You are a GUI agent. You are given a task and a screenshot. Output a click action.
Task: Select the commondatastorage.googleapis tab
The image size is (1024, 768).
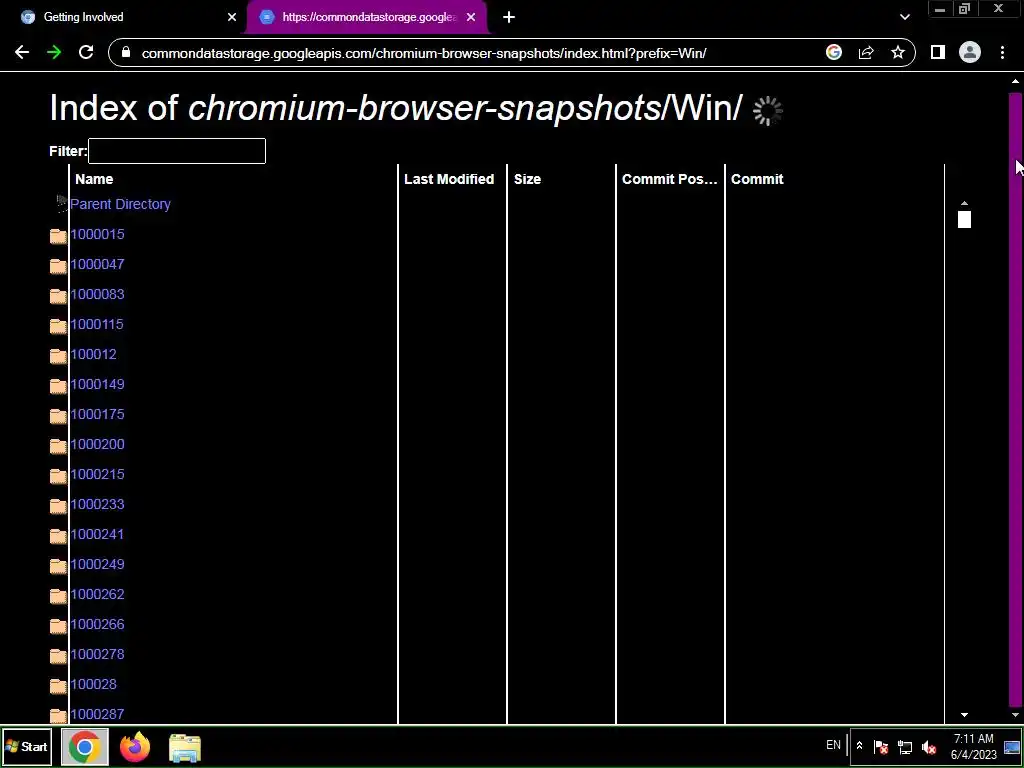(x=369, y=18)
